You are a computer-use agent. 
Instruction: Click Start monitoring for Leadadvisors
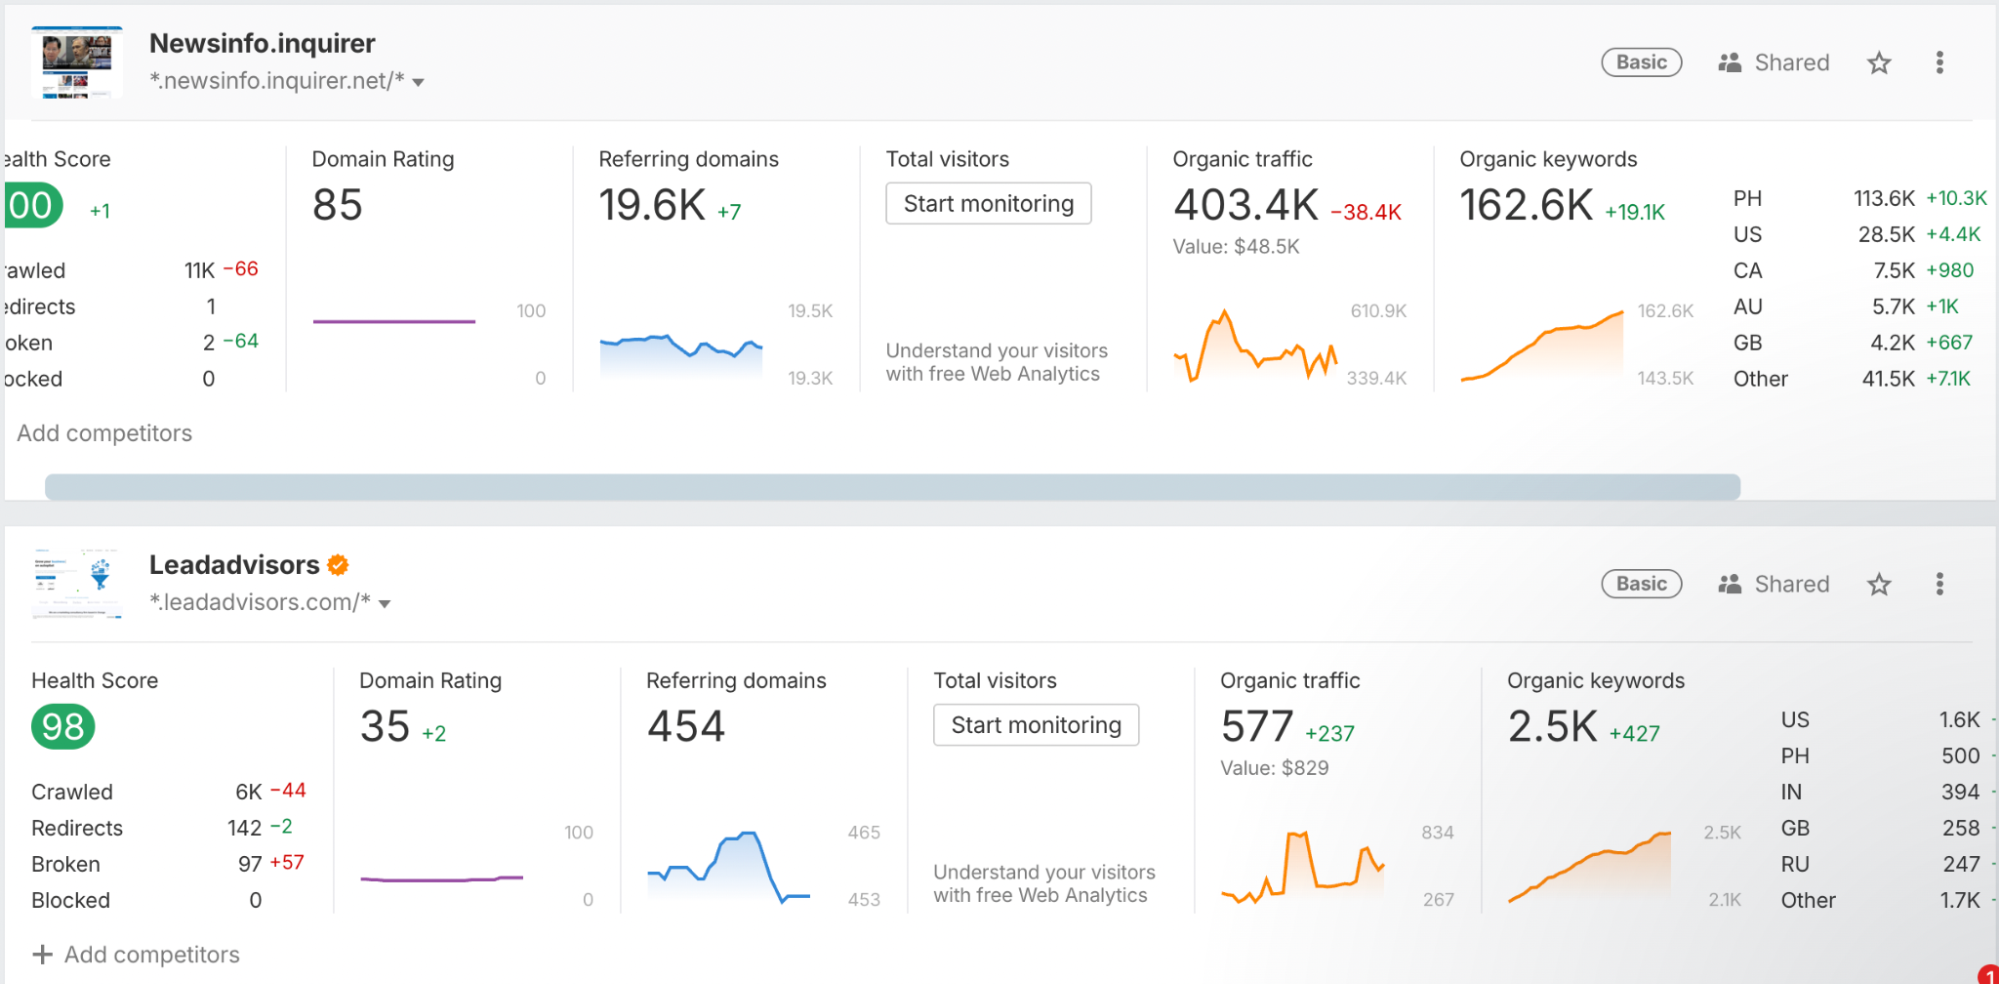pos(1036,725)
